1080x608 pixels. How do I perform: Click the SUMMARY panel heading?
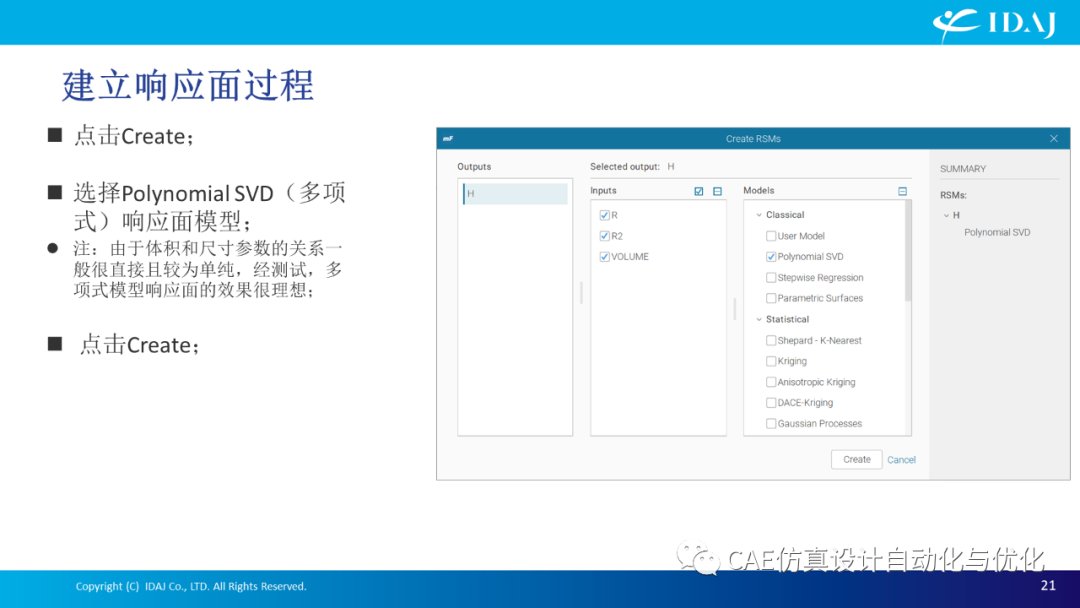click(x=962, y=169)
